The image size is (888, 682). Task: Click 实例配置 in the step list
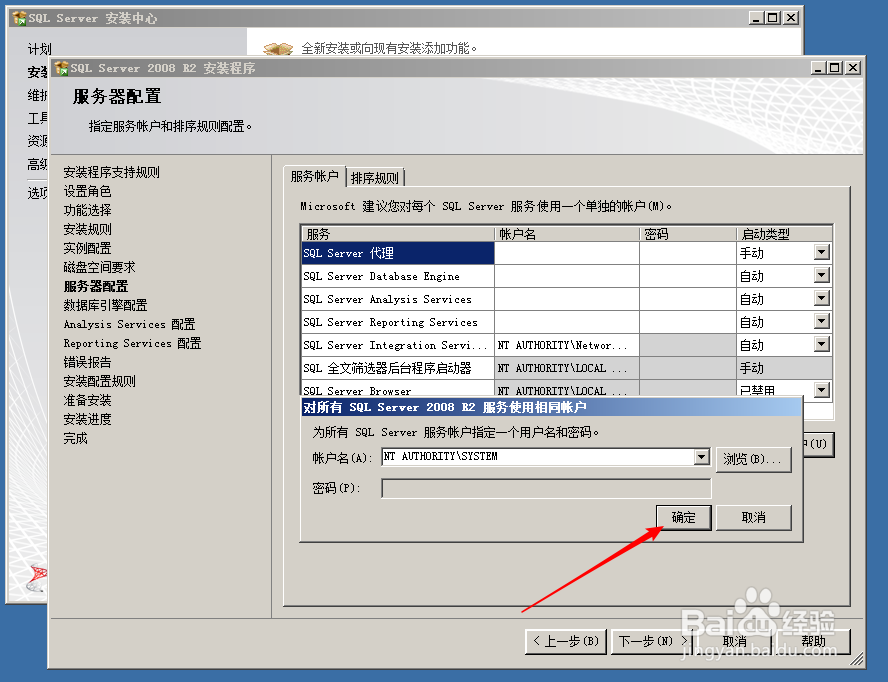pyautogui.click(x=87, y=248)
